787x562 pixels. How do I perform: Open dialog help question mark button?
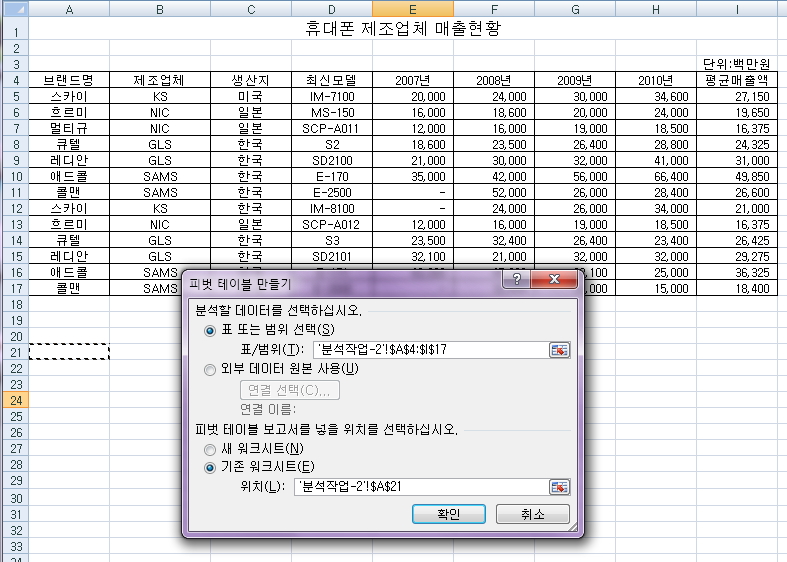tap(516, 279)
